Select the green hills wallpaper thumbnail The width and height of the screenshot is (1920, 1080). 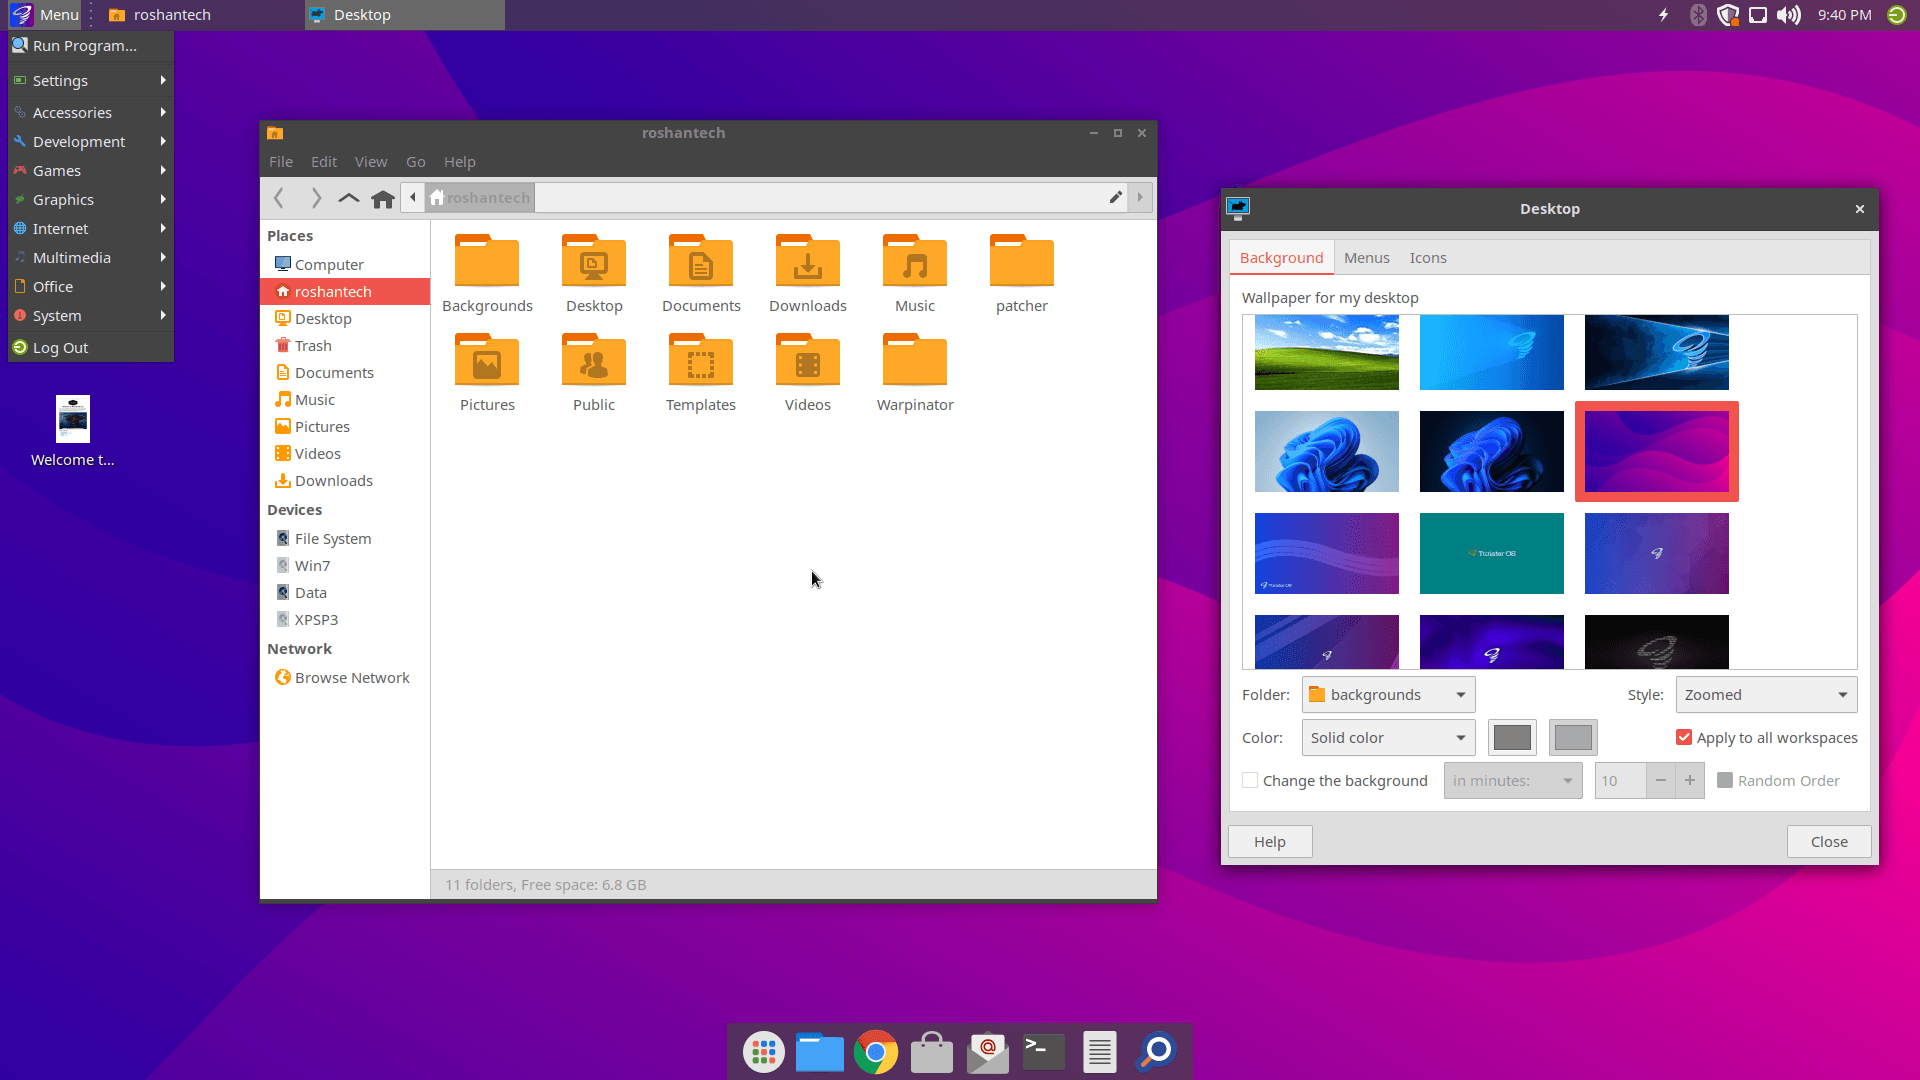pos(1327,352)
